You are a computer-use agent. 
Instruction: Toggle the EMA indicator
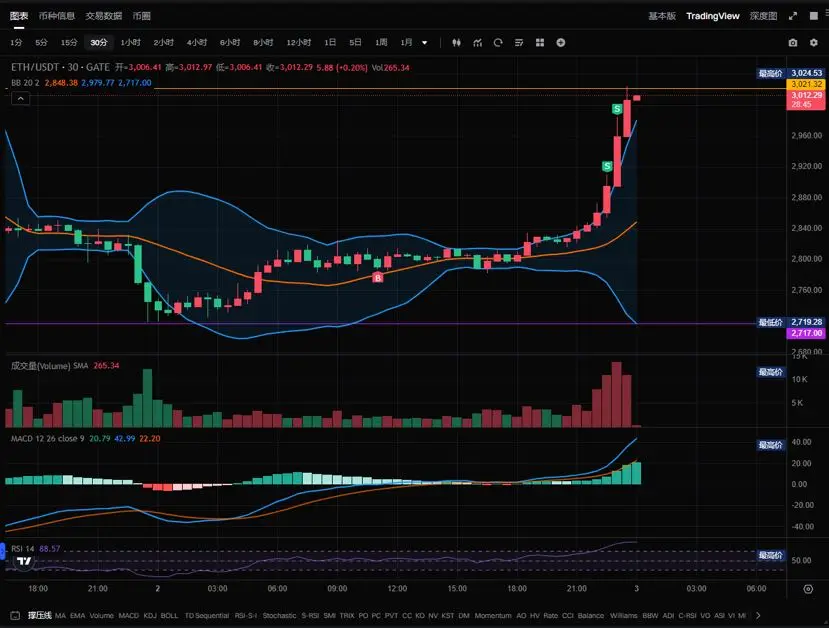tap(78, 615)
